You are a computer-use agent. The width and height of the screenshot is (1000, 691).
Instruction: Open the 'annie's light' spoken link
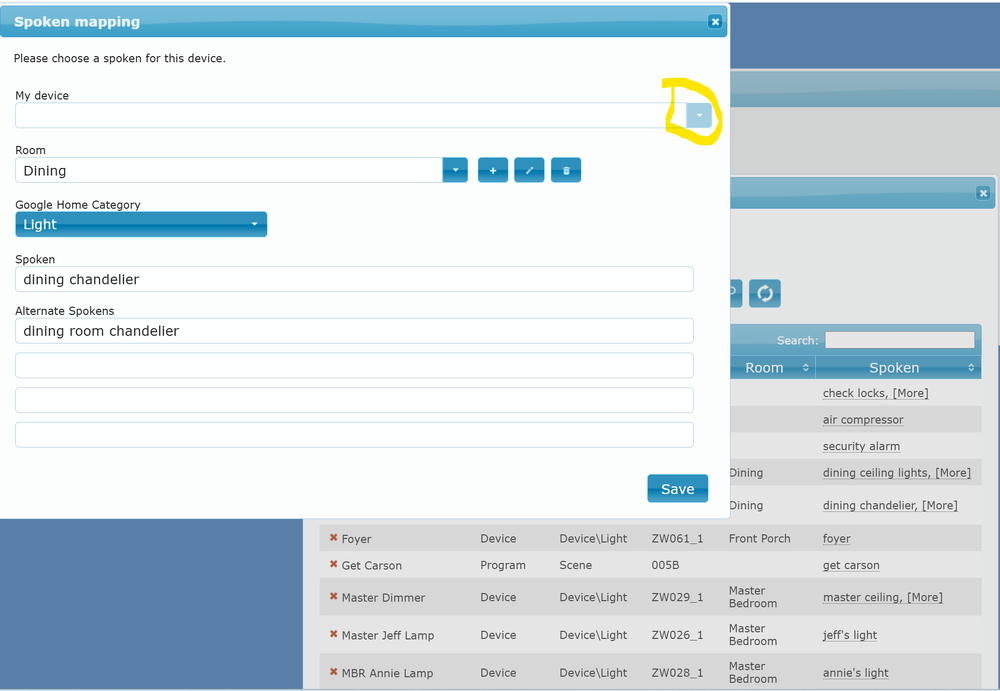click(855, 672)
